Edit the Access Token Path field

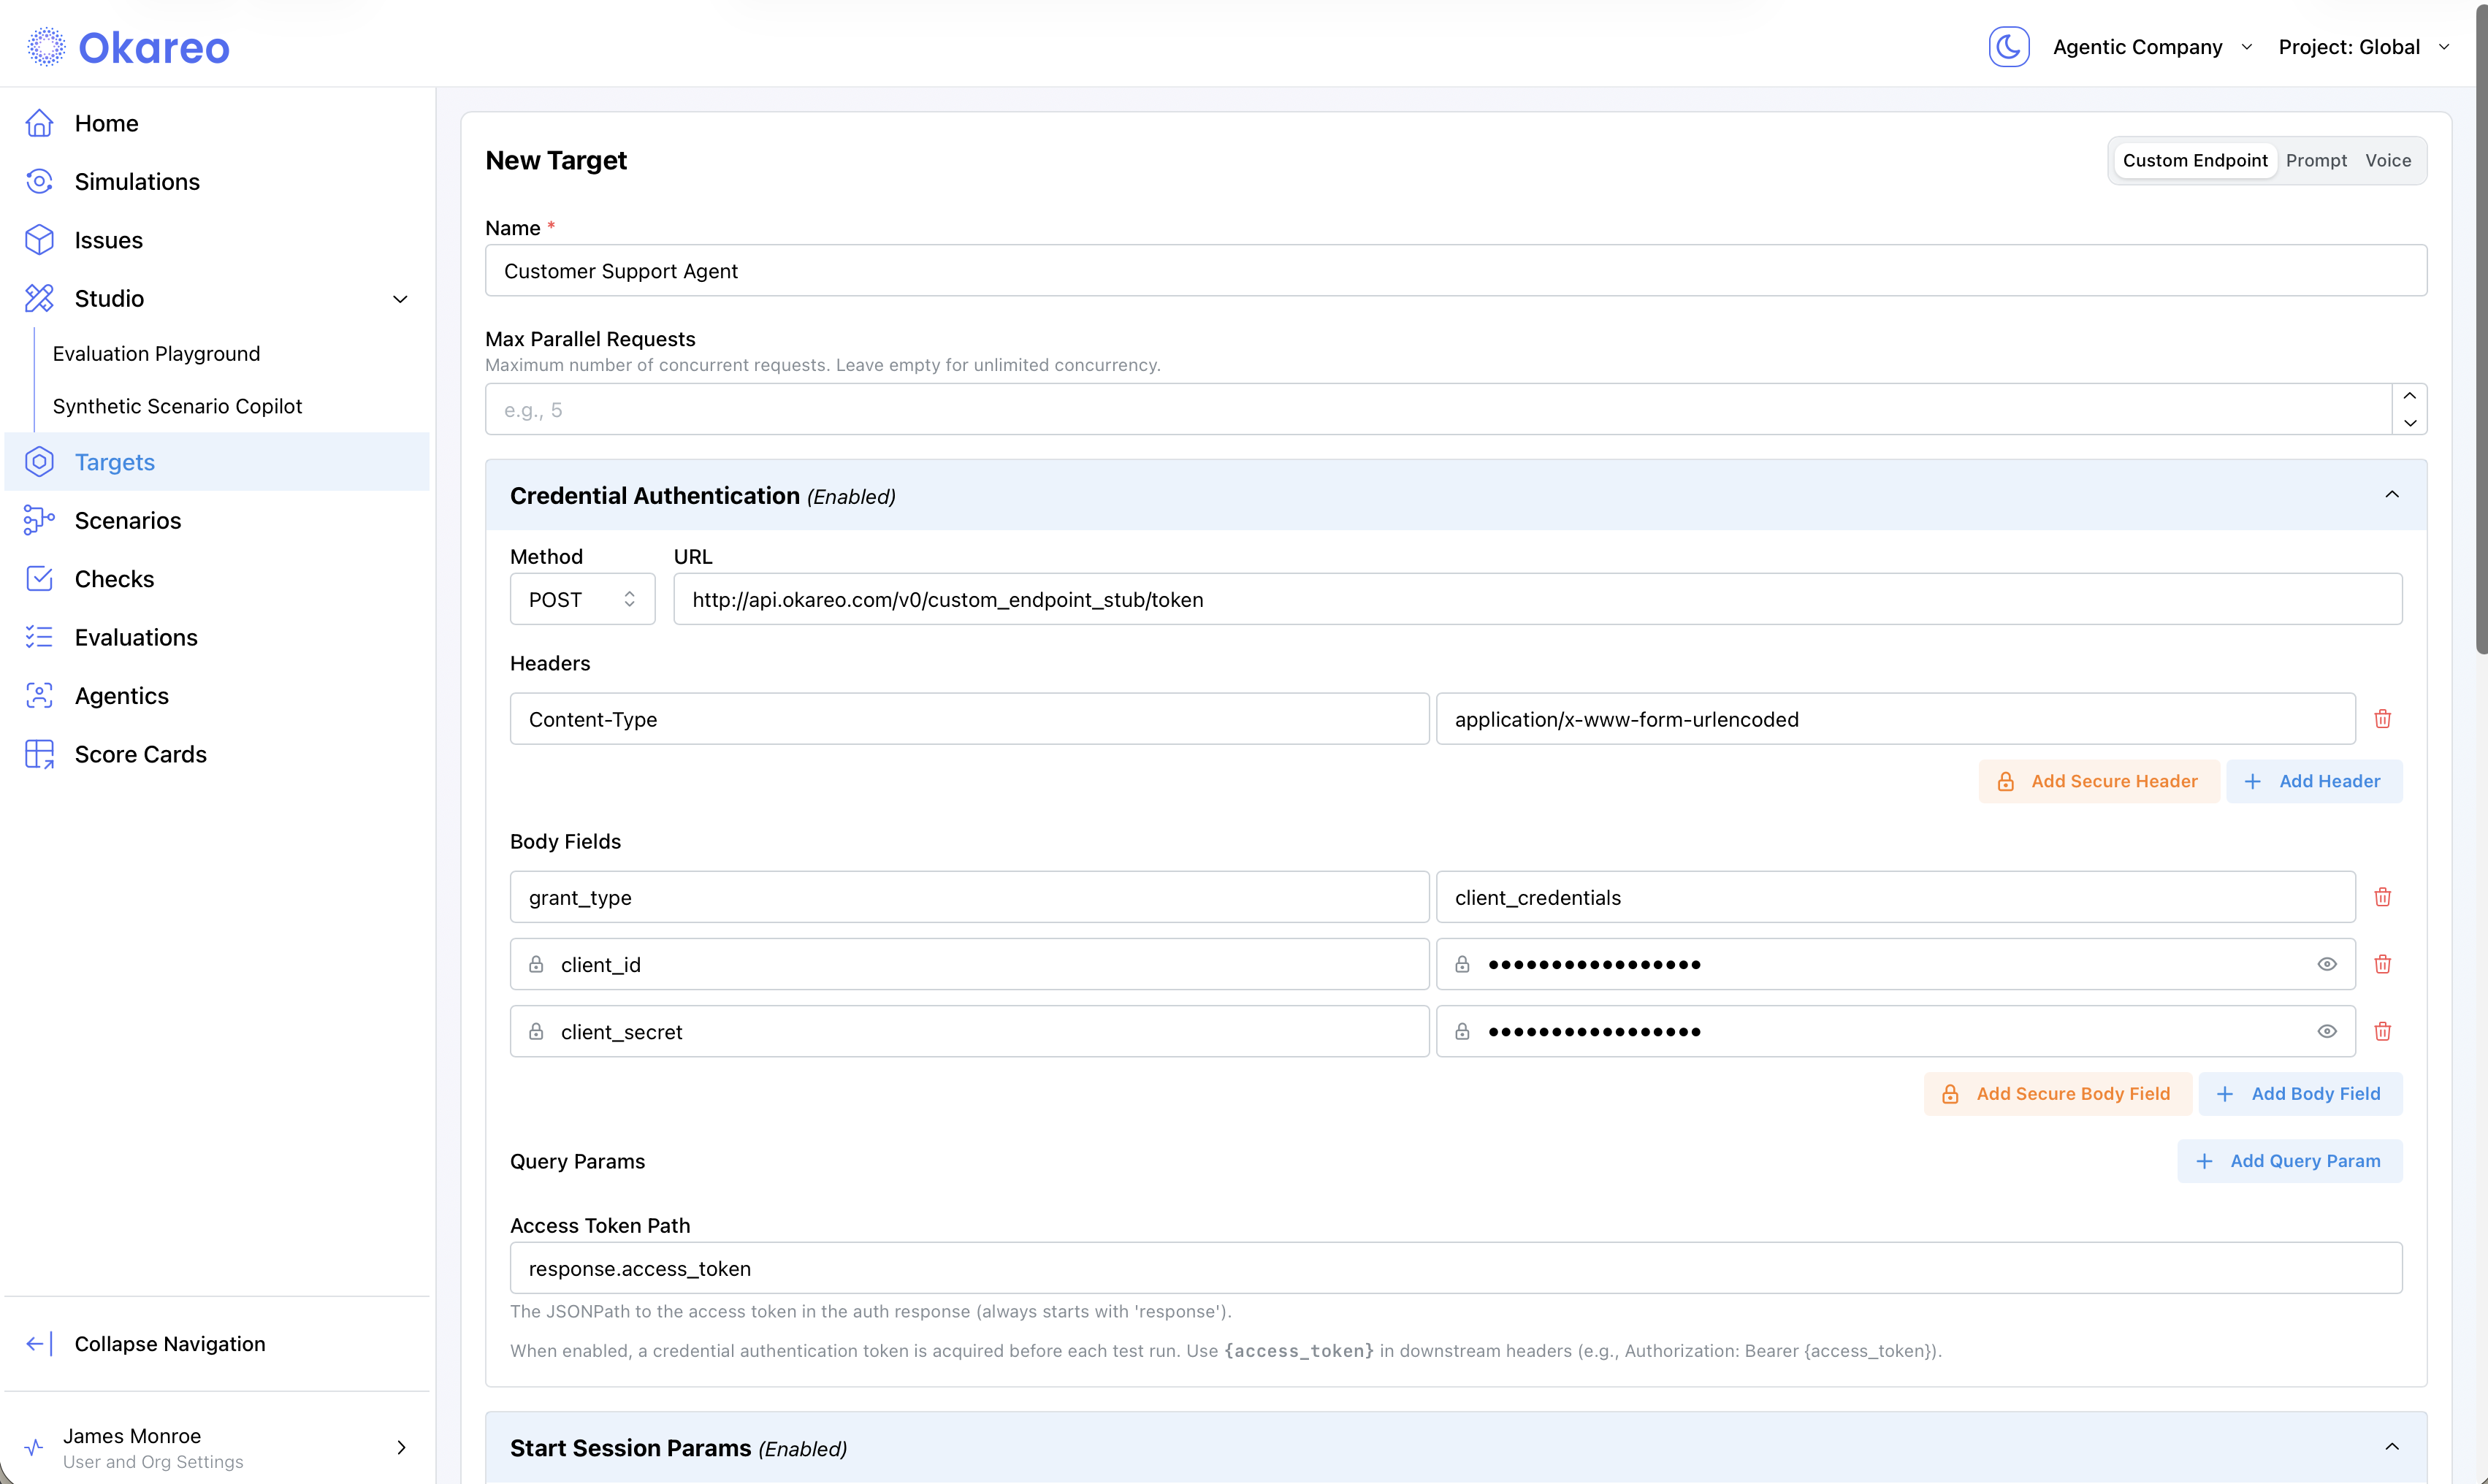pyautogui.click(x=1450, y=1267)
